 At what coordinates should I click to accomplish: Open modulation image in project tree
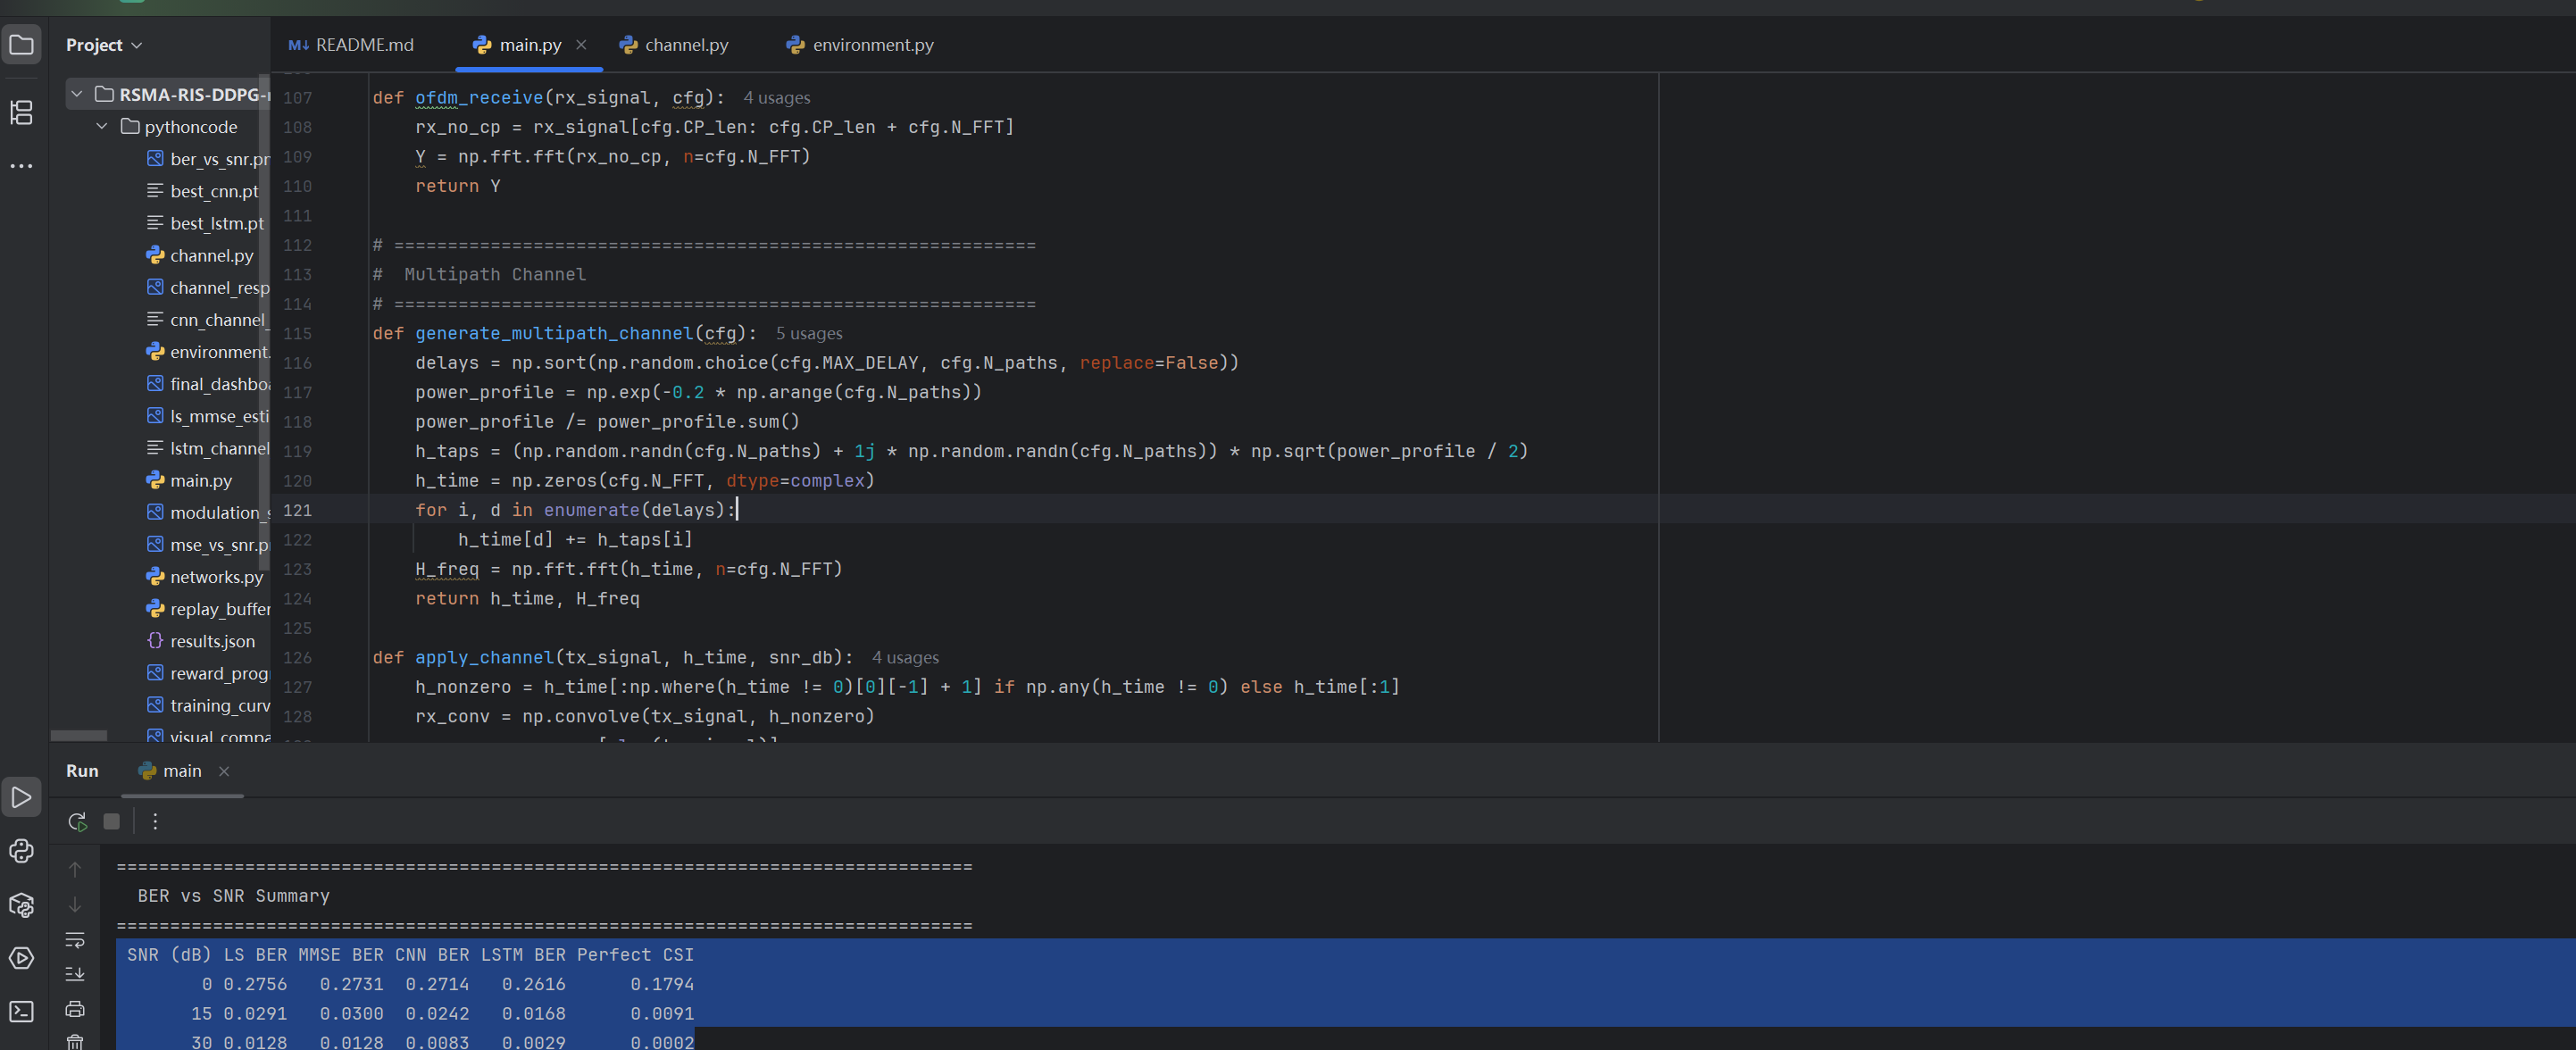coord(209,512)
